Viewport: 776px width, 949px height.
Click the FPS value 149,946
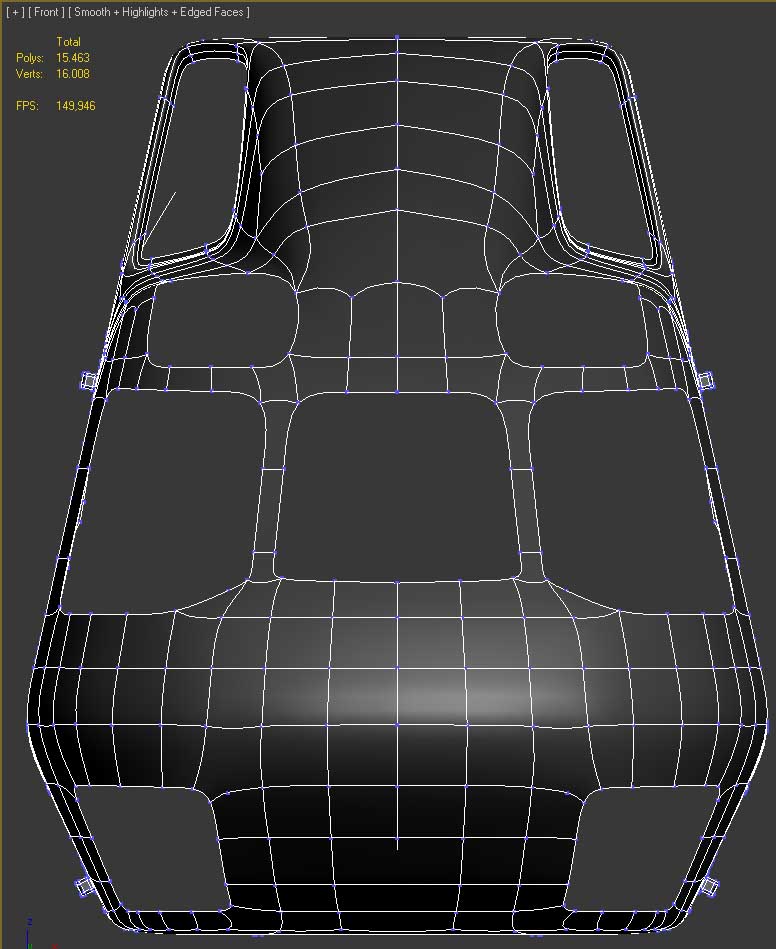[x=76, y=106]
